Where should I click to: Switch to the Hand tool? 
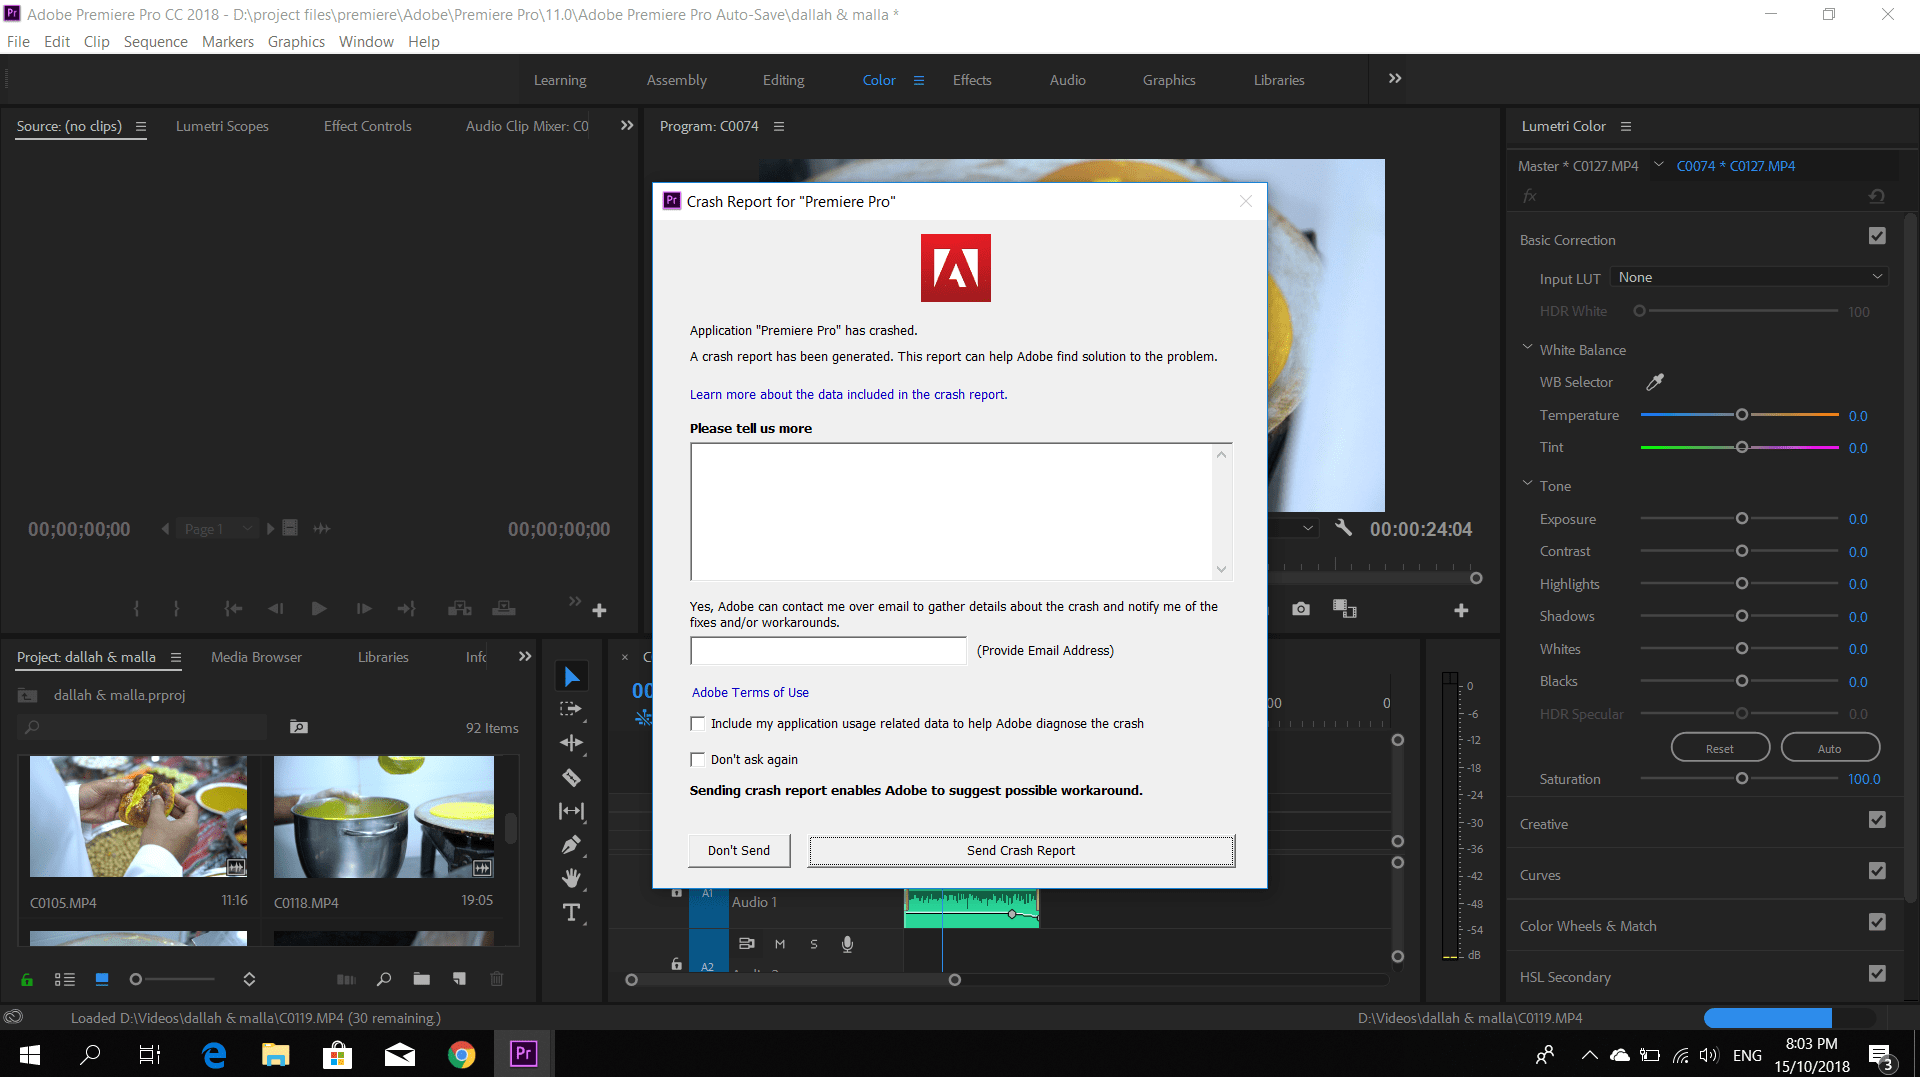571,878
